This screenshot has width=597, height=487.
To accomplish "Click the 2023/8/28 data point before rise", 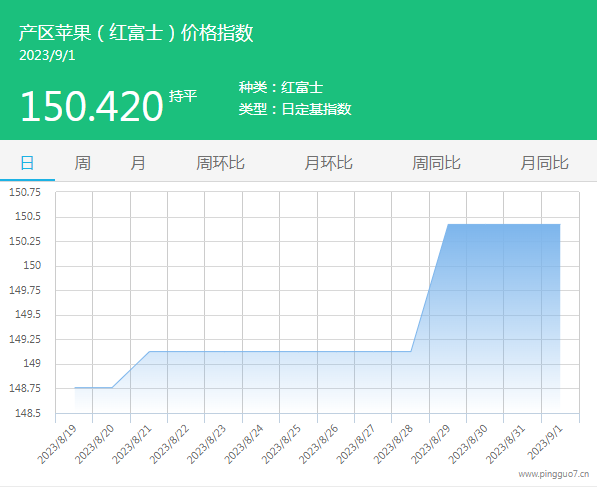I will tap(411, 351).
